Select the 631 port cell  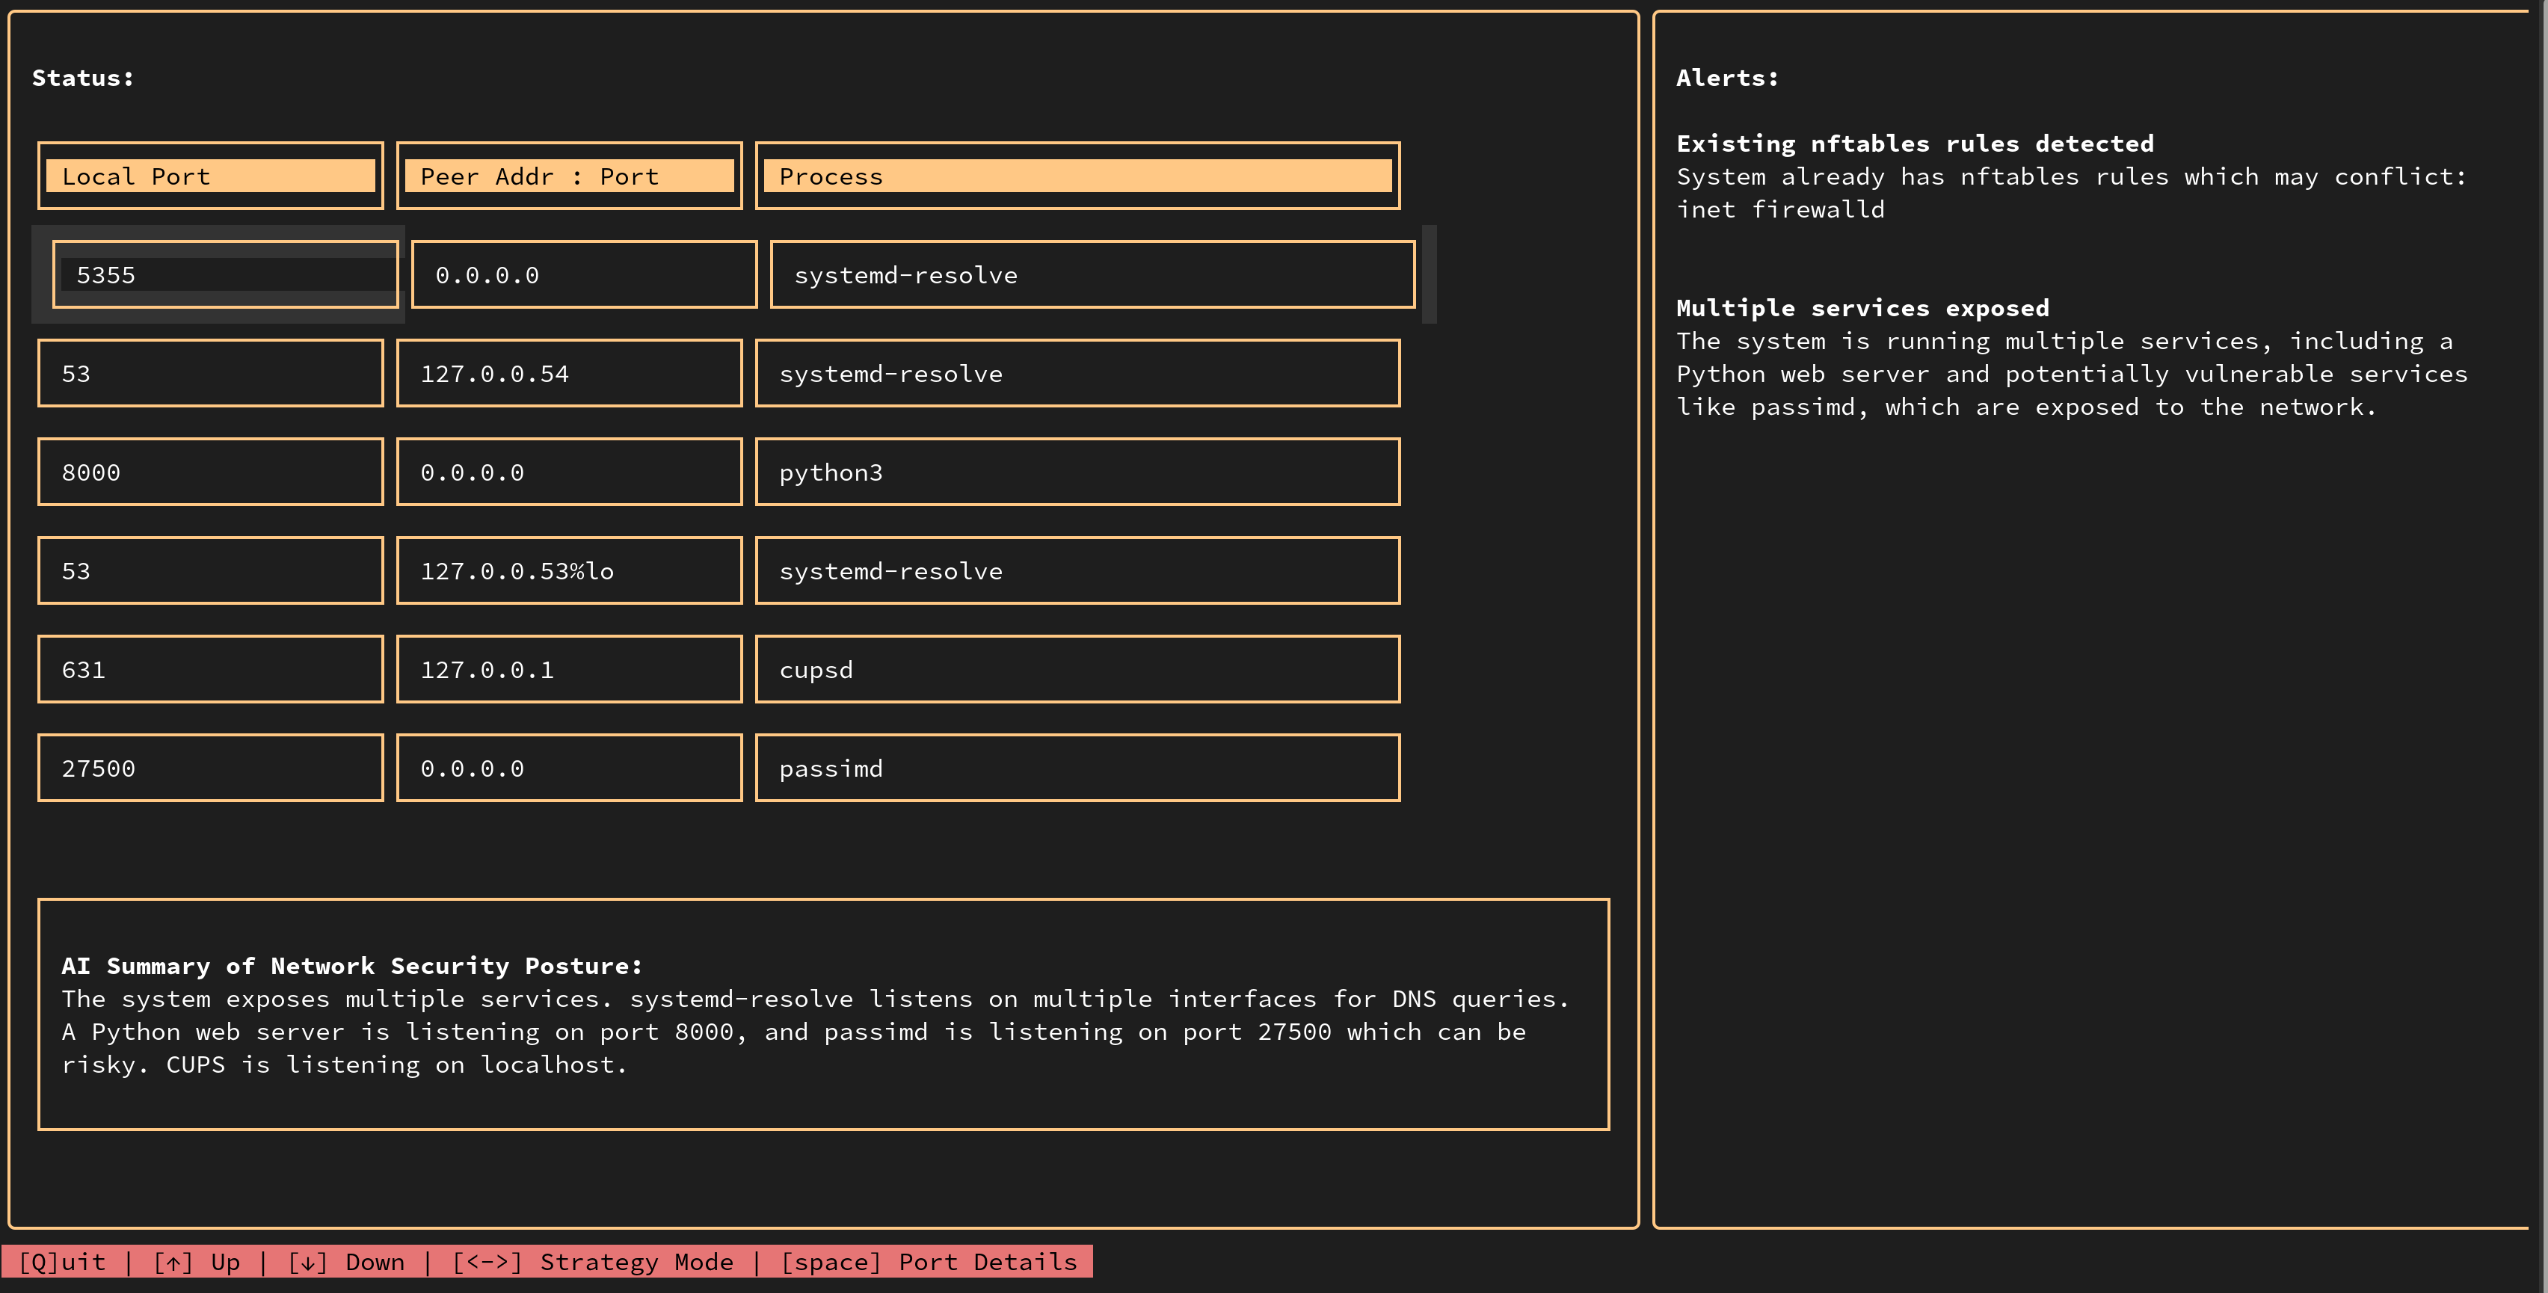tap(210, 670)
